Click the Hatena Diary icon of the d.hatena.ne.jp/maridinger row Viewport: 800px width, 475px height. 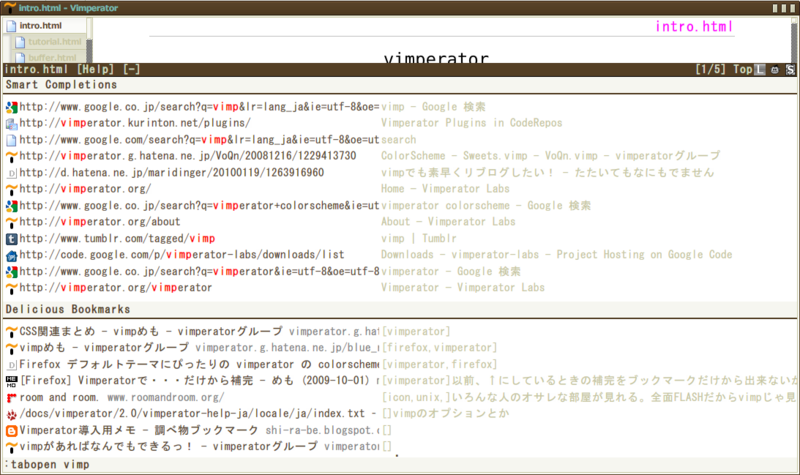coord(11,173)
